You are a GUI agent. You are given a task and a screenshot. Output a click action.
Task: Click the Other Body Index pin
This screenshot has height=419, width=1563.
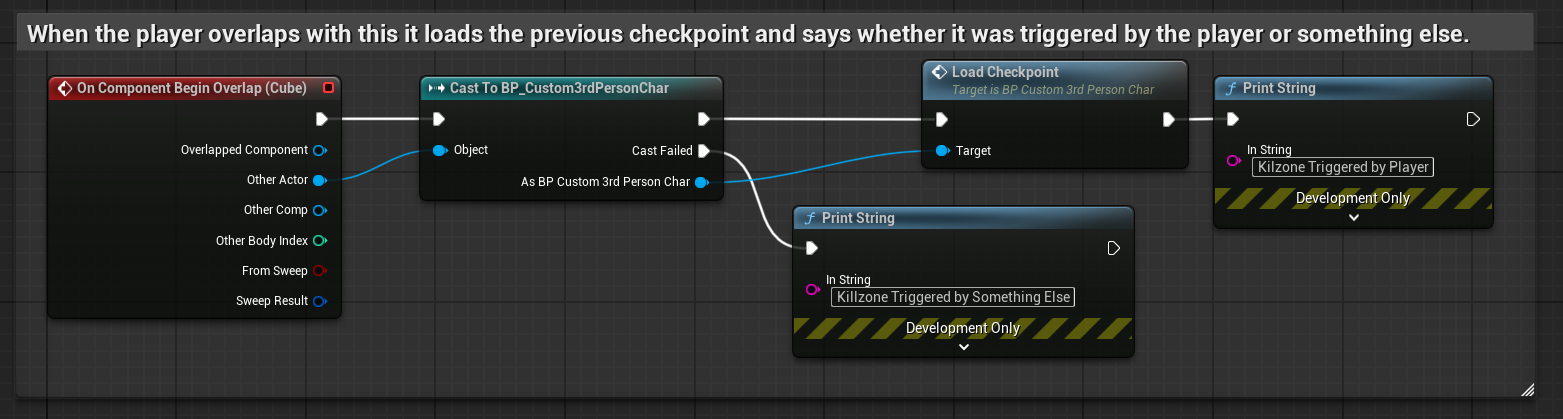[x=320, y=241]
